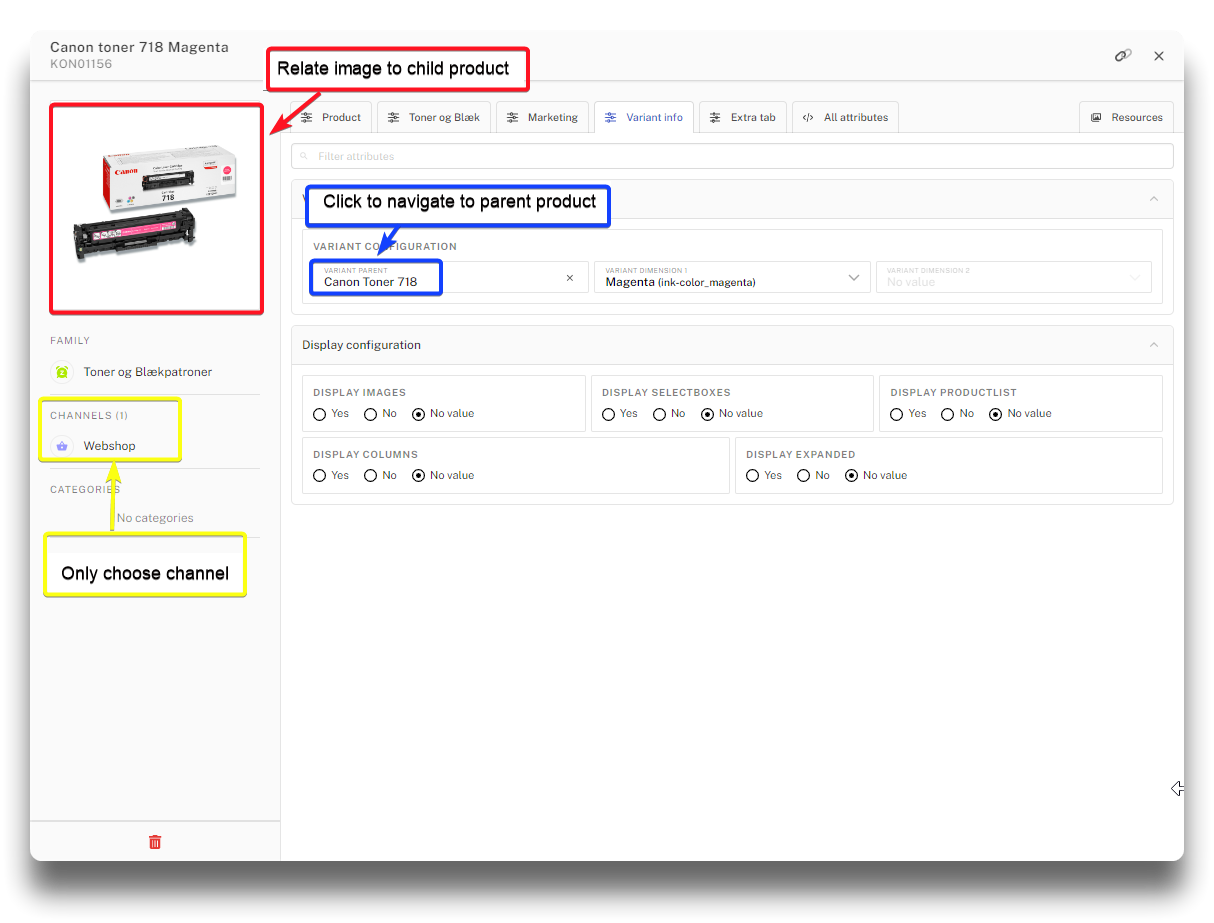Open the All attributes tab

pos(845,117)
